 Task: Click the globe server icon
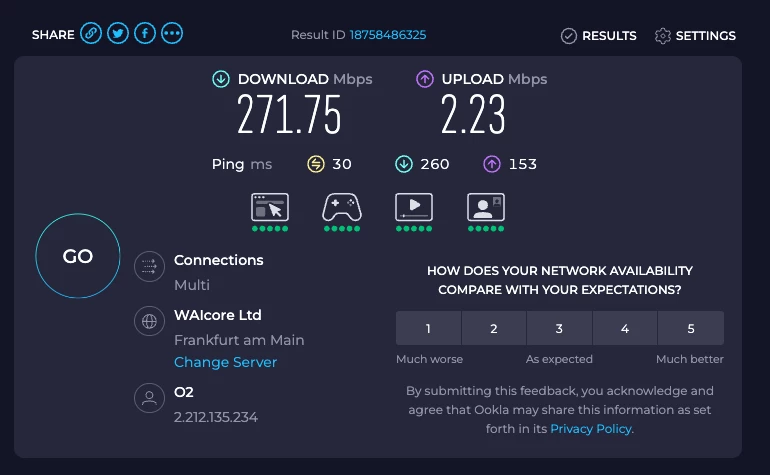[149, 322]
